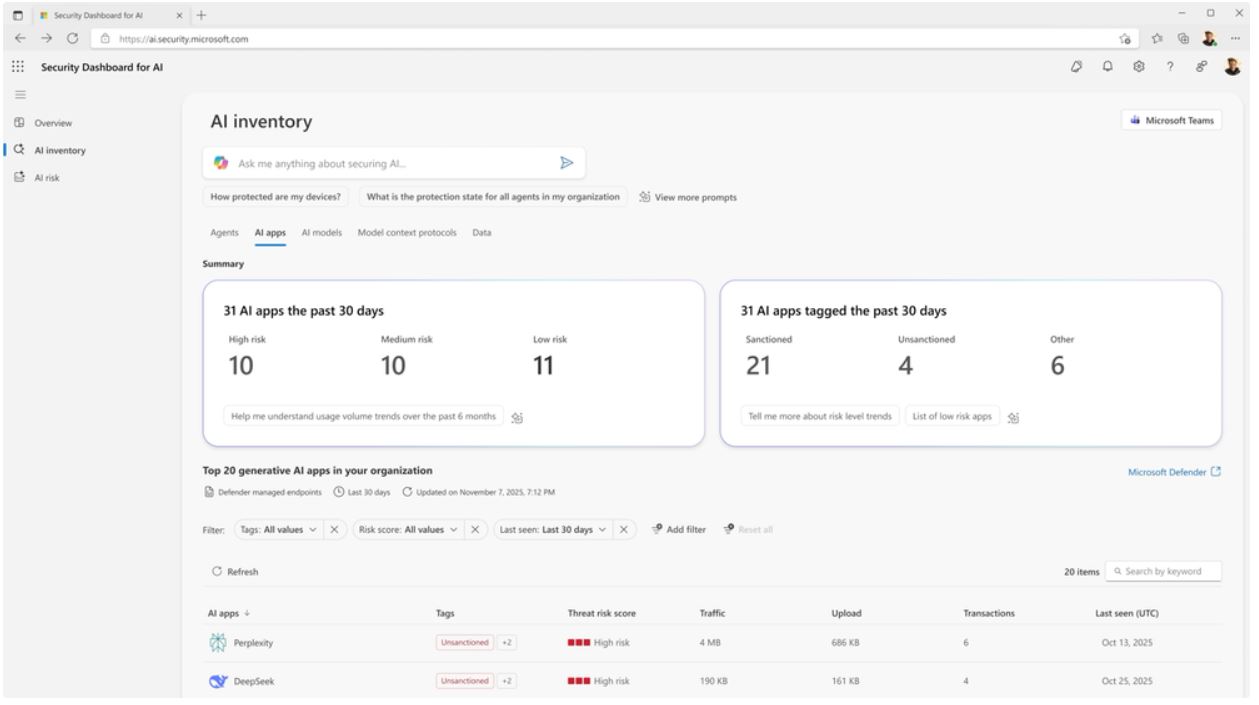
Task: Sort by the AI apps column header
Action: [x=221, y=612]
